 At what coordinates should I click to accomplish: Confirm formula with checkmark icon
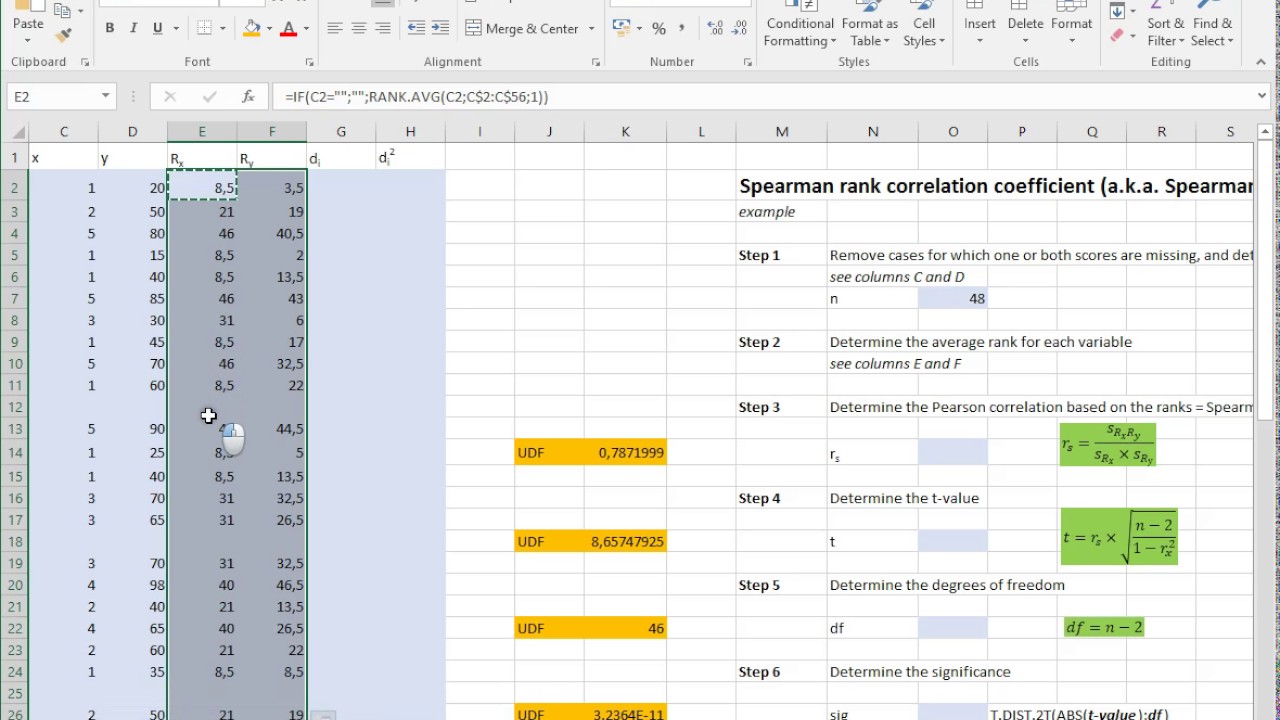(209, 97)
